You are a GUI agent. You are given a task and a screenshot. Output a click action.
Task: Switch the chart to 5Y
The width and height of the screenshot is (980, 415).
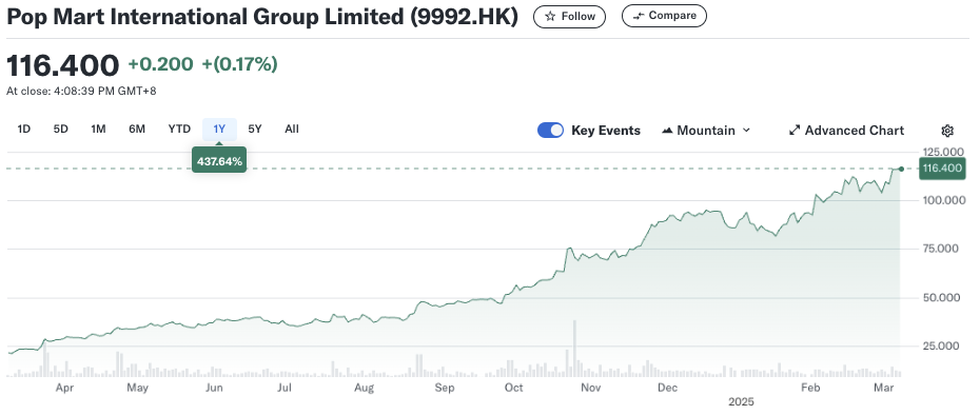[255, 129]
